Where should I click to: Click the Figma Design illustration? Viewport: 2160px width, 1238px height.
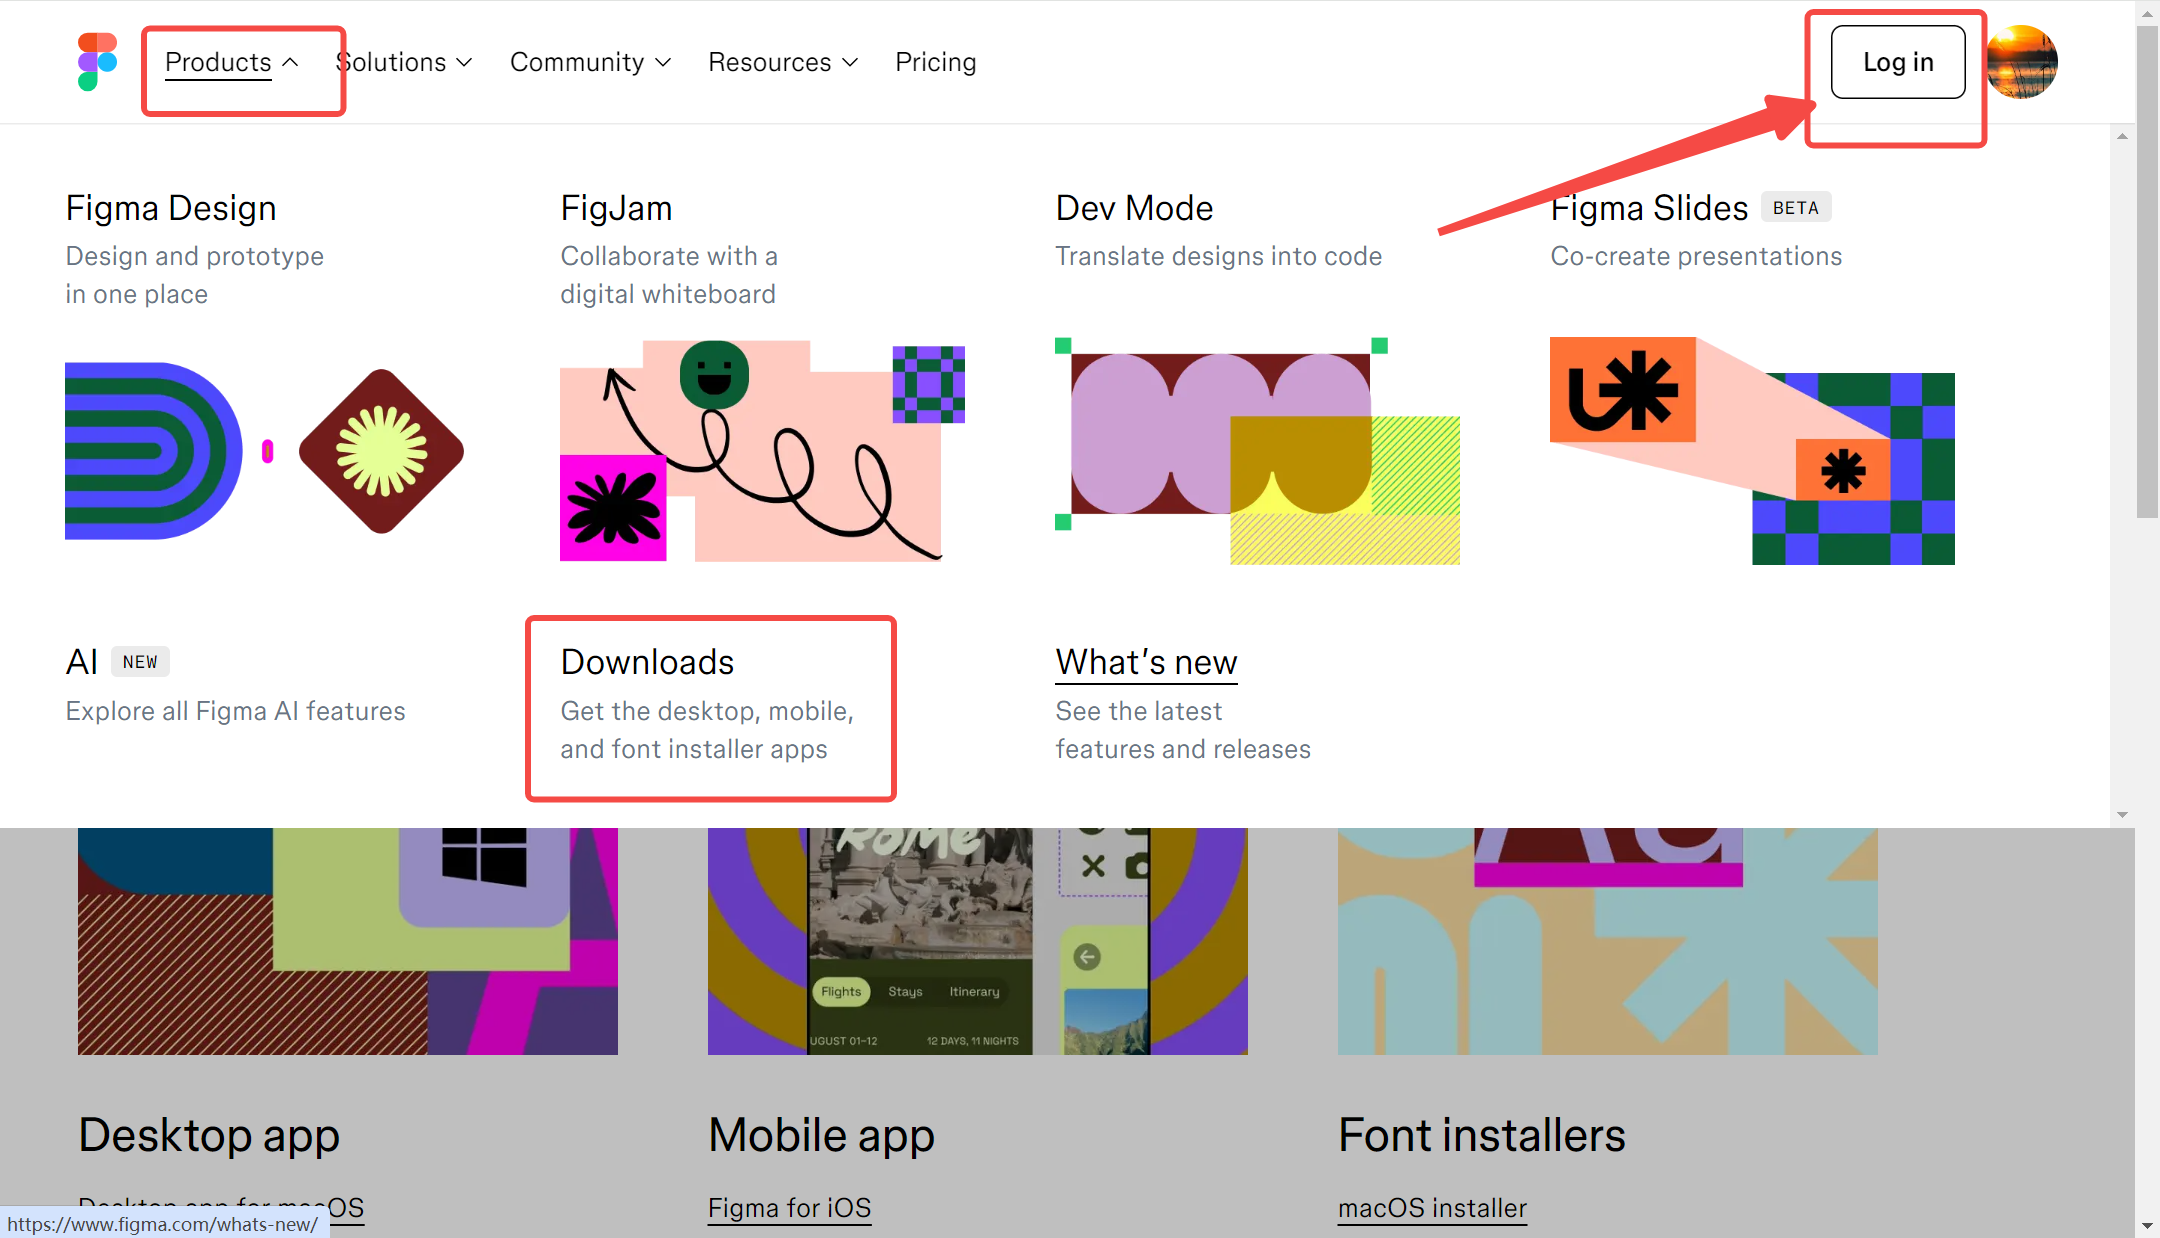[265, 451]
